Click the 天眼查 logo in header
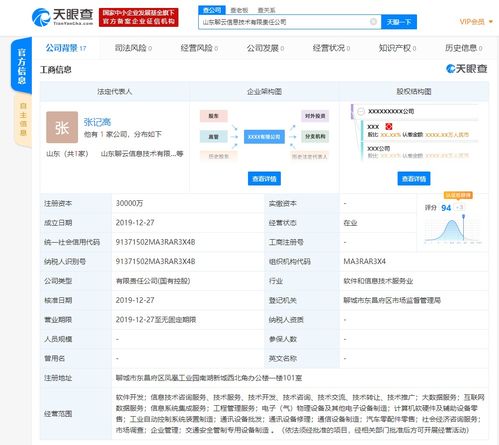This screenshot has width=499, height=445. click(63, 17)
